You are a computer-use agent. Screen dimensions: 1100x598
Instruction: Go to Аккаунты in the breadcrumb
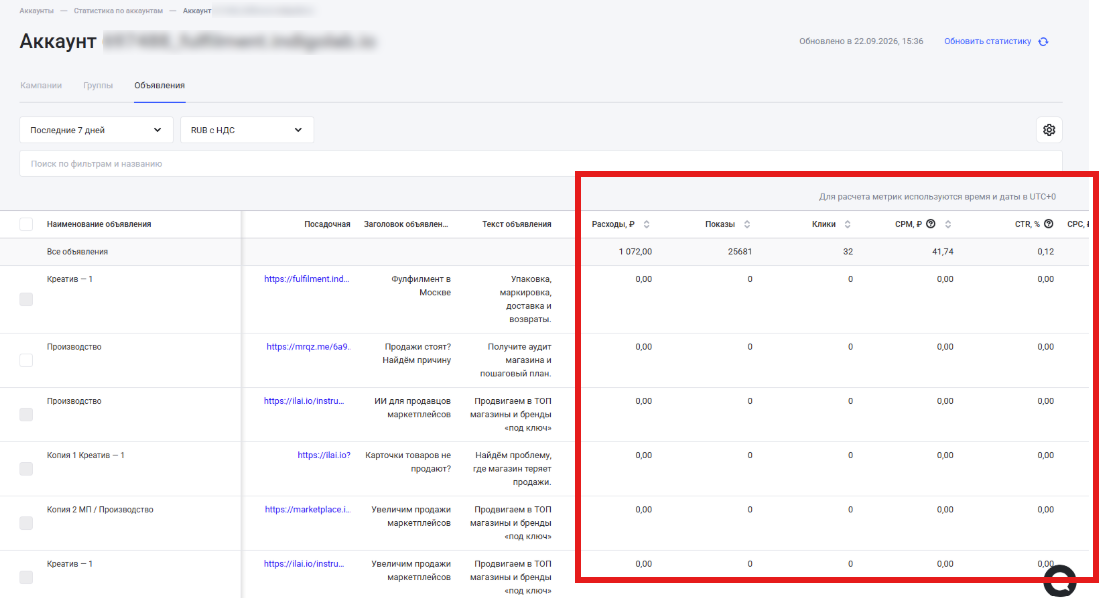click(x=36, y=11)
